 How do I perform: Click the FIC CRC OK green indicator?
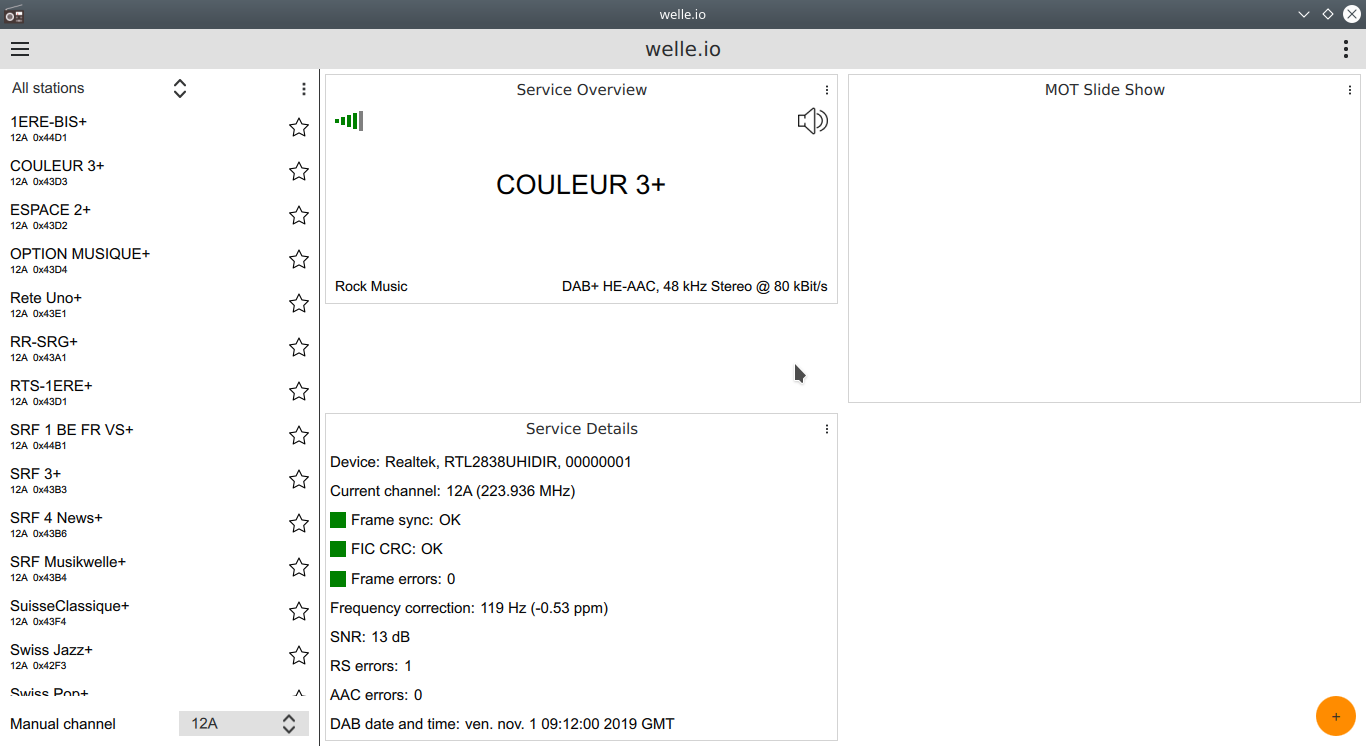338,549
